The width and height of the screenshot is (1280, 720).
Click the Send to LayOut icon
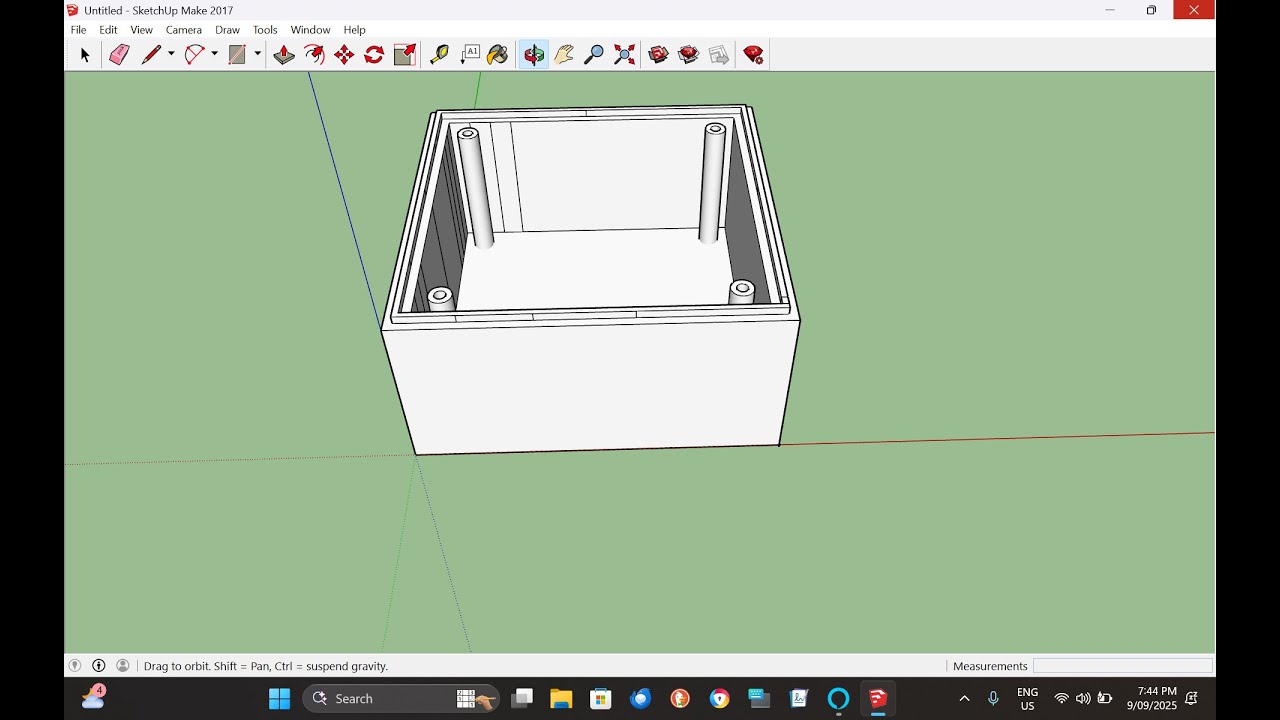coord(718,55)
